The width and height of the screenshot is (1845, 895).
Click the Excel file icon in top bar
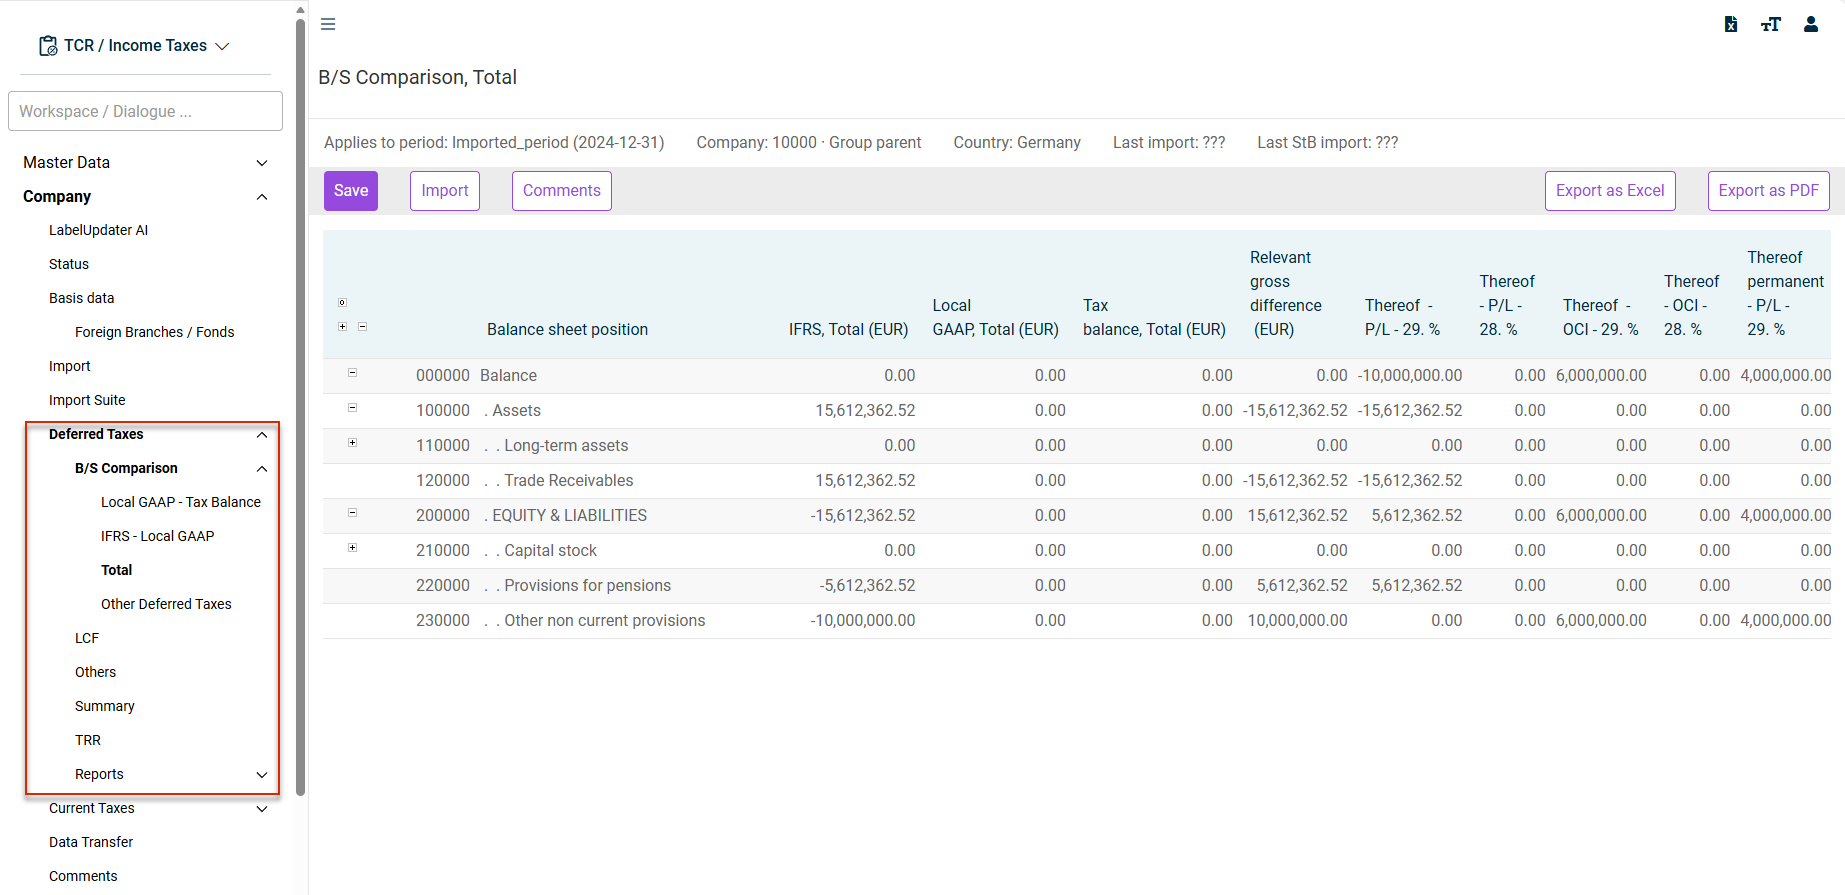coord(1731,24)
